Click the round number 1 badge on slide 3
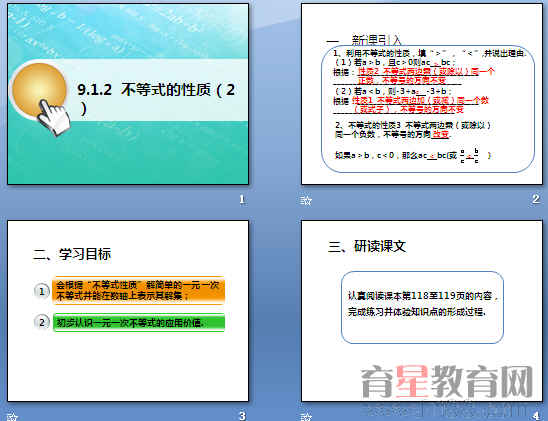548x421 pixels. coord(42,291)
